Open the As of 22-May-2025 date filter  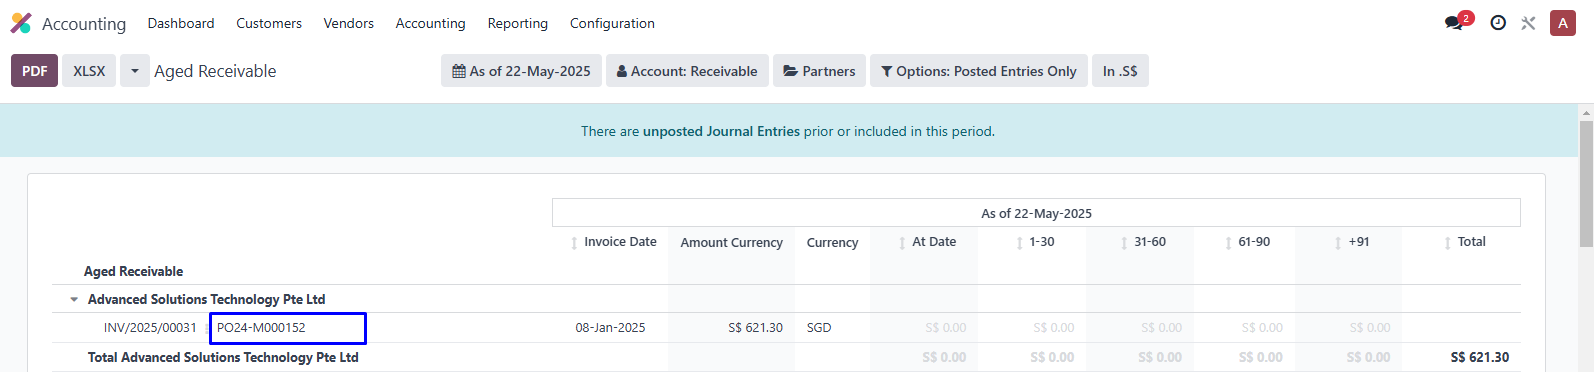click(x=521, y=71)
